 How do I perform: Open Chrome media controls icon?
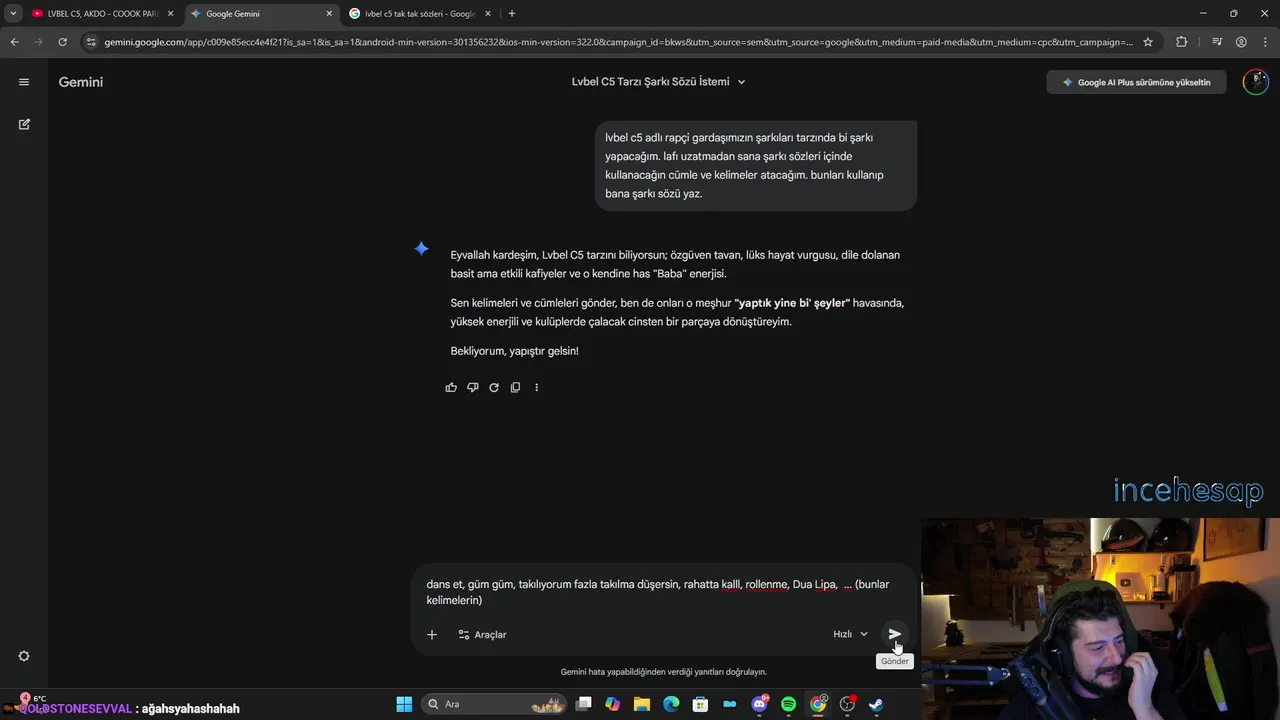(x=1216, y=42)
